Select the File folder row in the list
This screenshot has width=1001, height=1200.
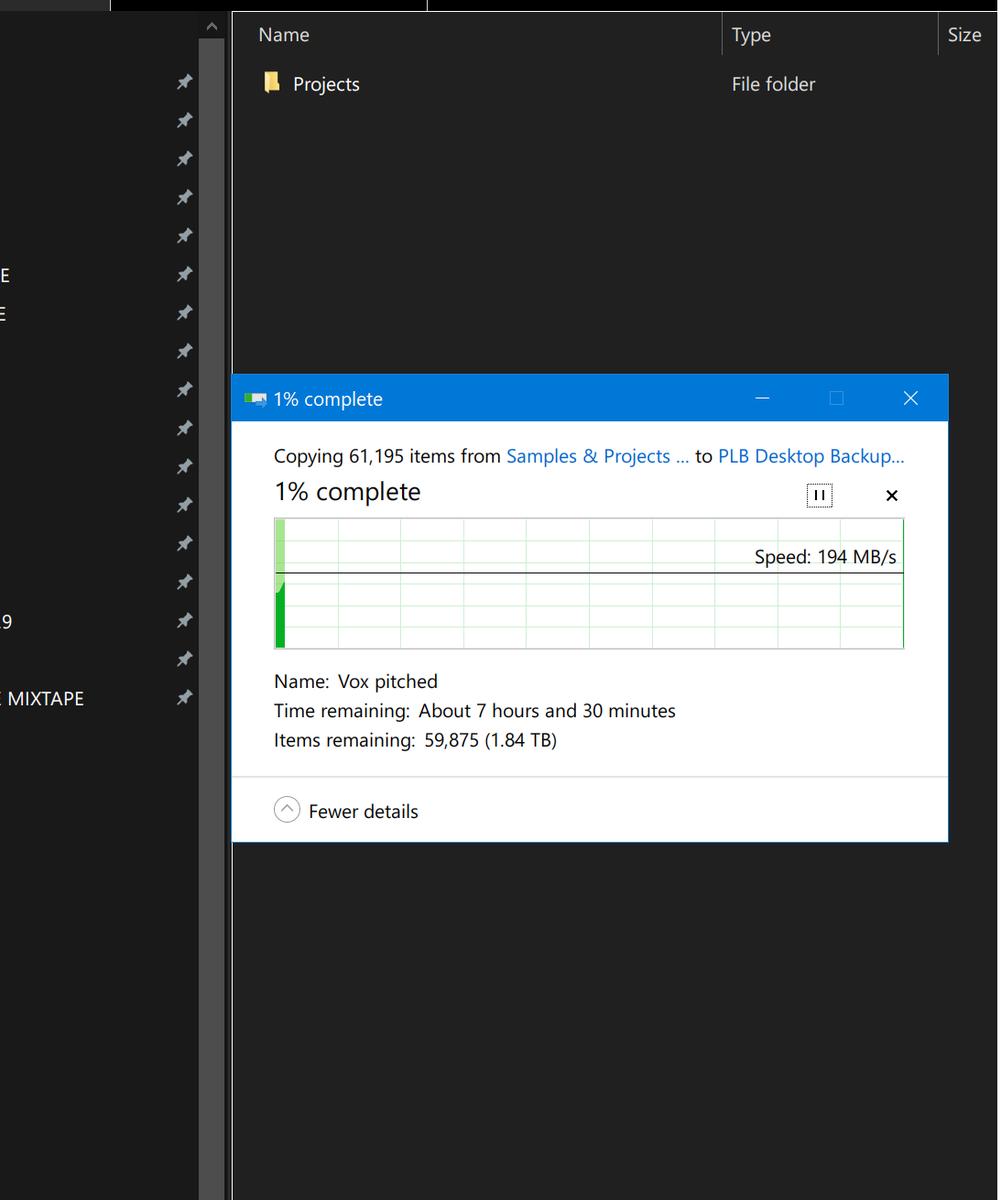click(773, 84)
